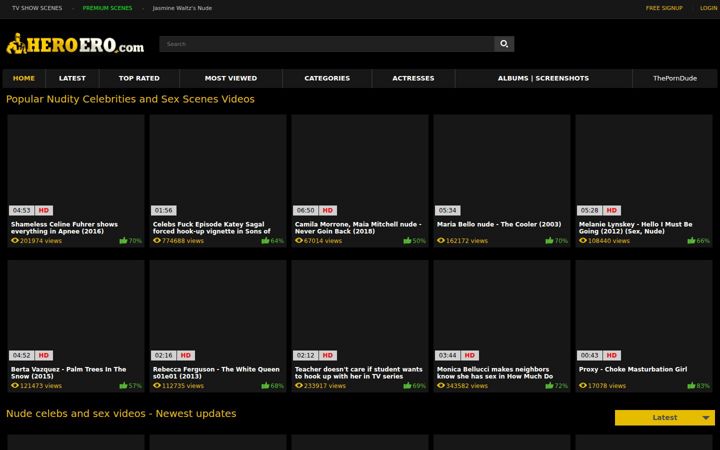Open the thumbnail with the 02:16 duration
Viewport: 720px width, 450px height.
pos(218,311)
